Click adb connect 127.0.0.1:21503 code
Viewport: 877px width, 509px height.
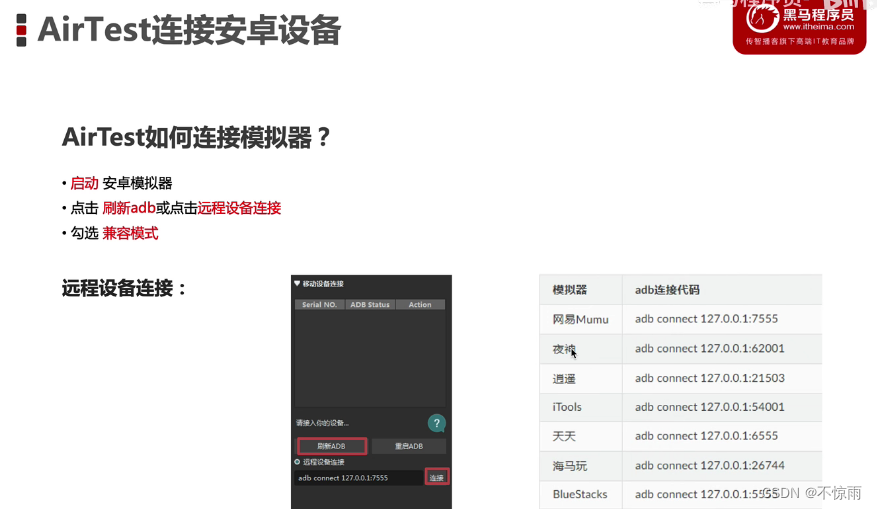pos(710,378)
